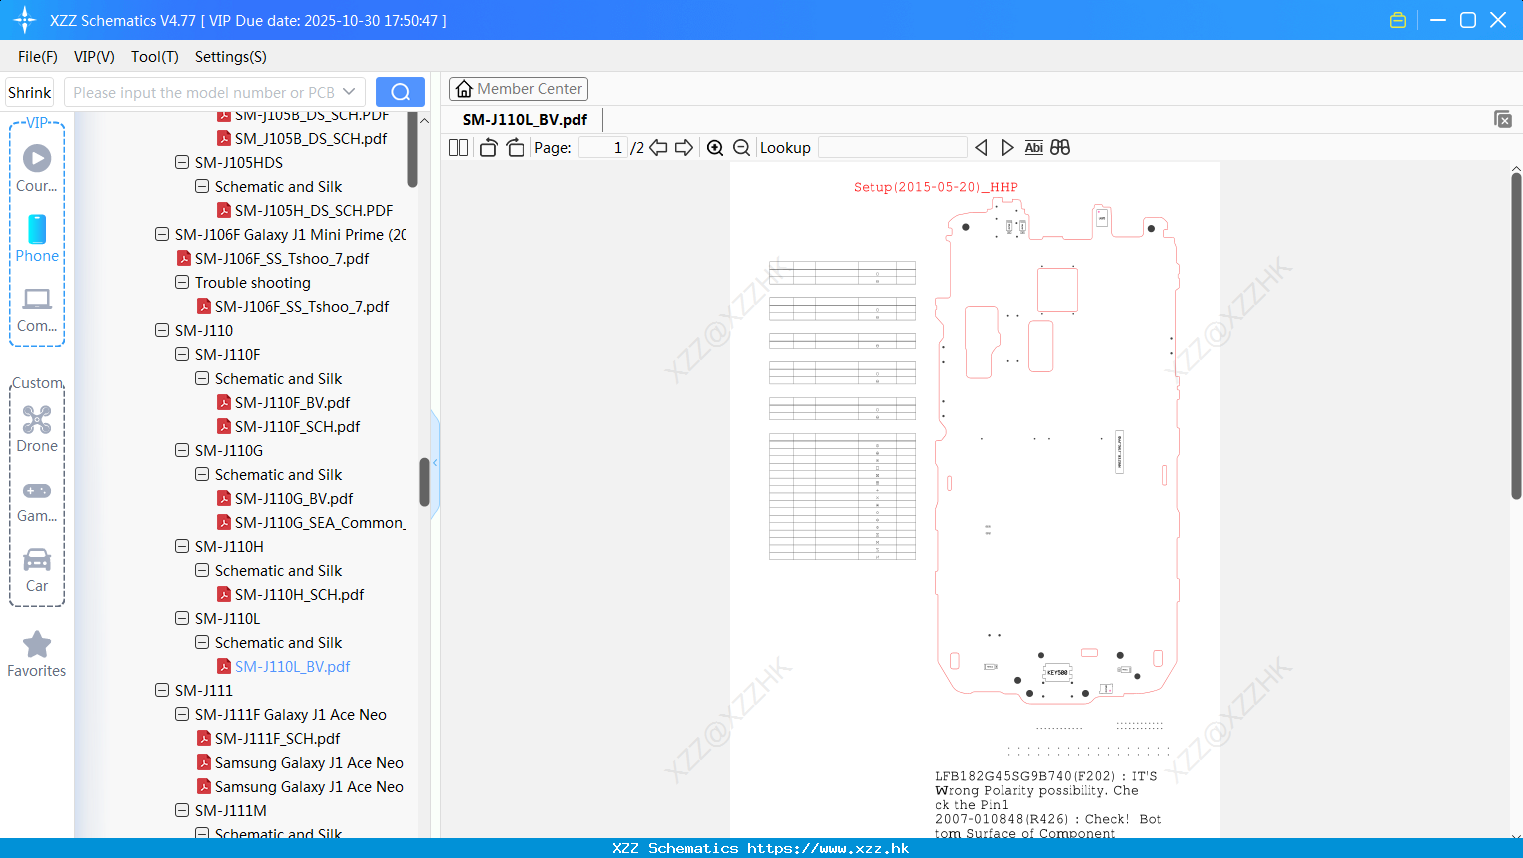
Task: Collapse Schematic and Silk under SM-J110L
Action: click(202, 642)
